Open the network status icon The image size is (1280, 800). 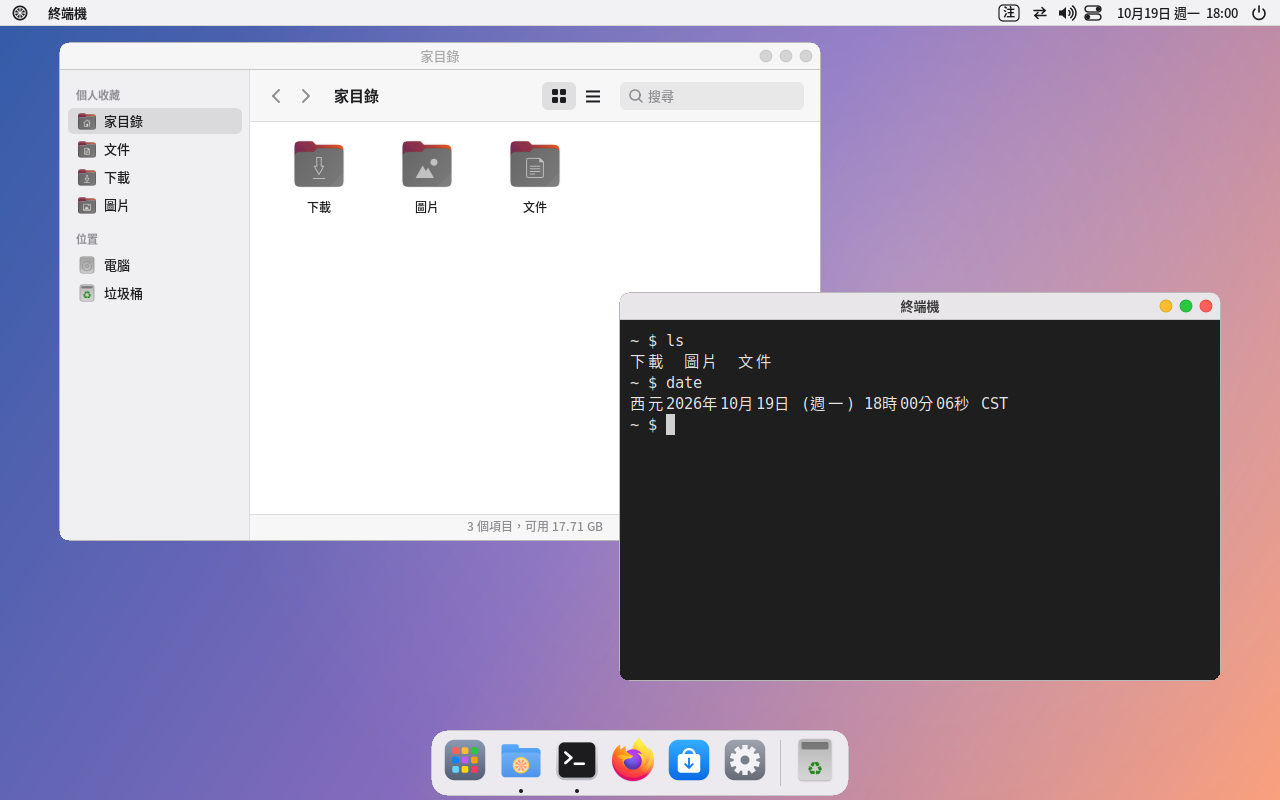tap(1040, 13)
